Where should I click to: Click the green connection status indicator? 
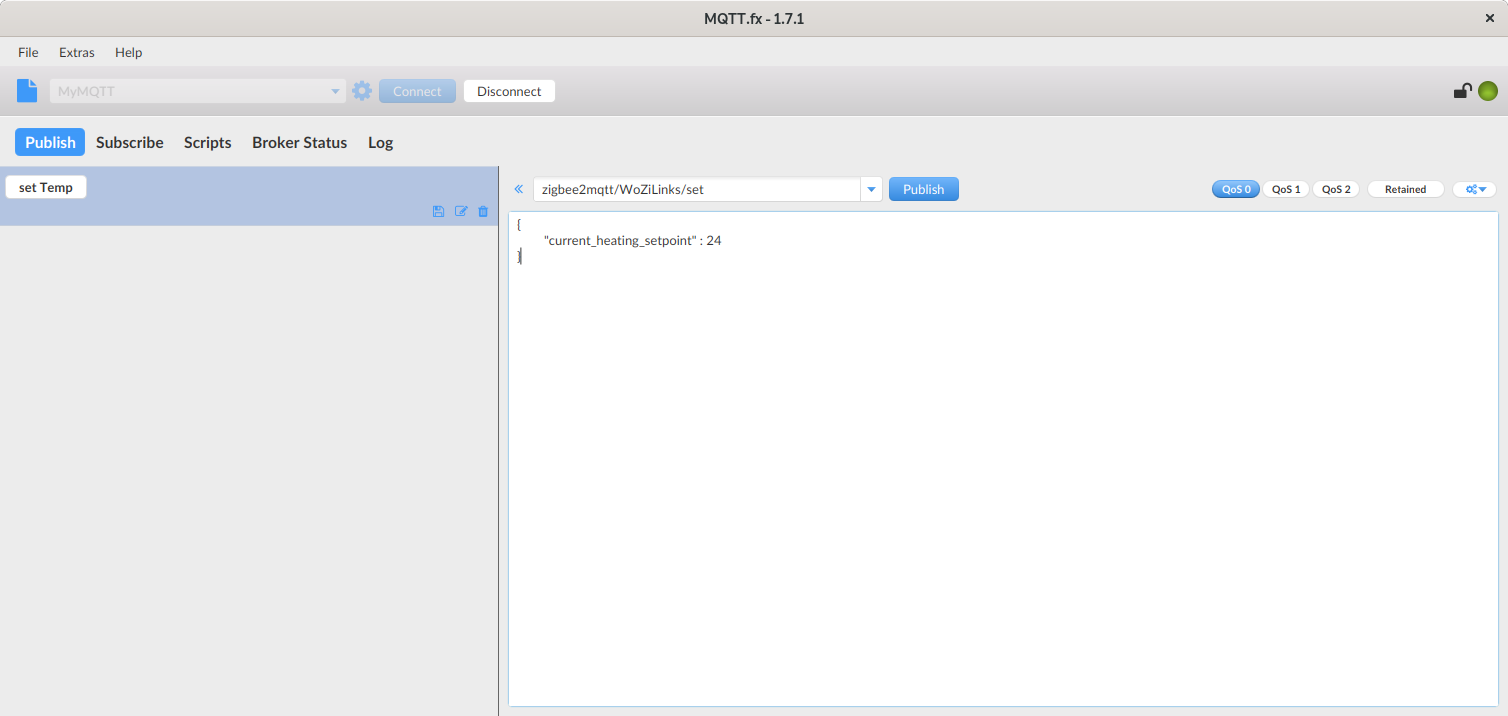(x=1488, y=91)
